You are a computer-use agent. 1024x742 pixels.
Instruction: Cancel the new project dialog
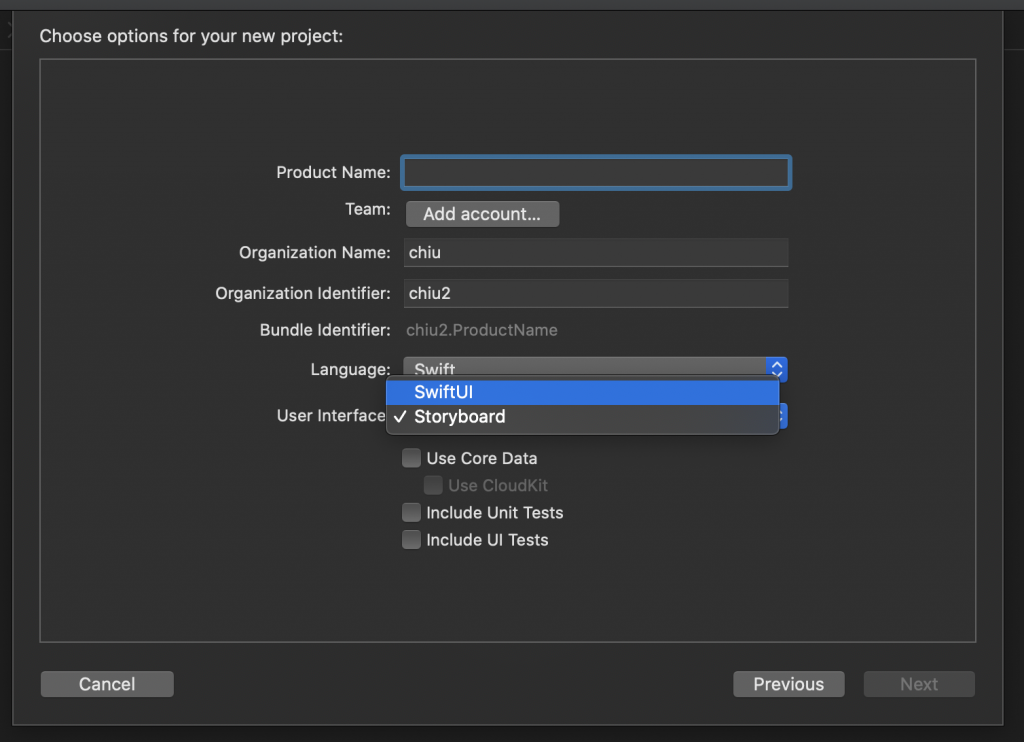coord(107,684)
